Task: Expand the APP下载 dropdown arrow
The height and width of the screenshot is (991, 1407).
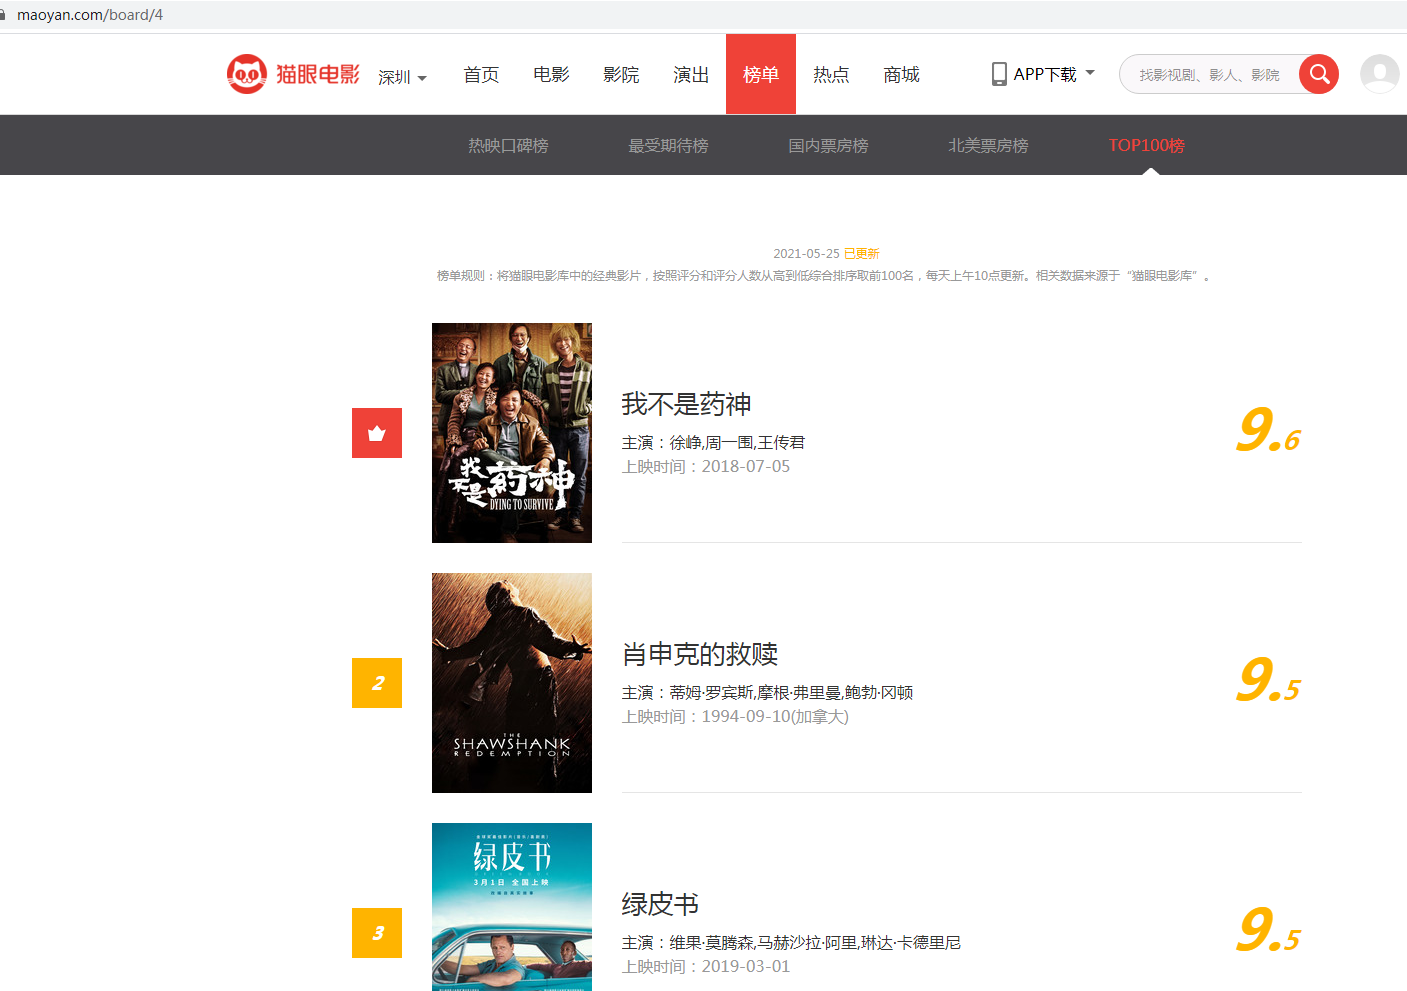Action: pyautogui.click(x=1090, y=73)
